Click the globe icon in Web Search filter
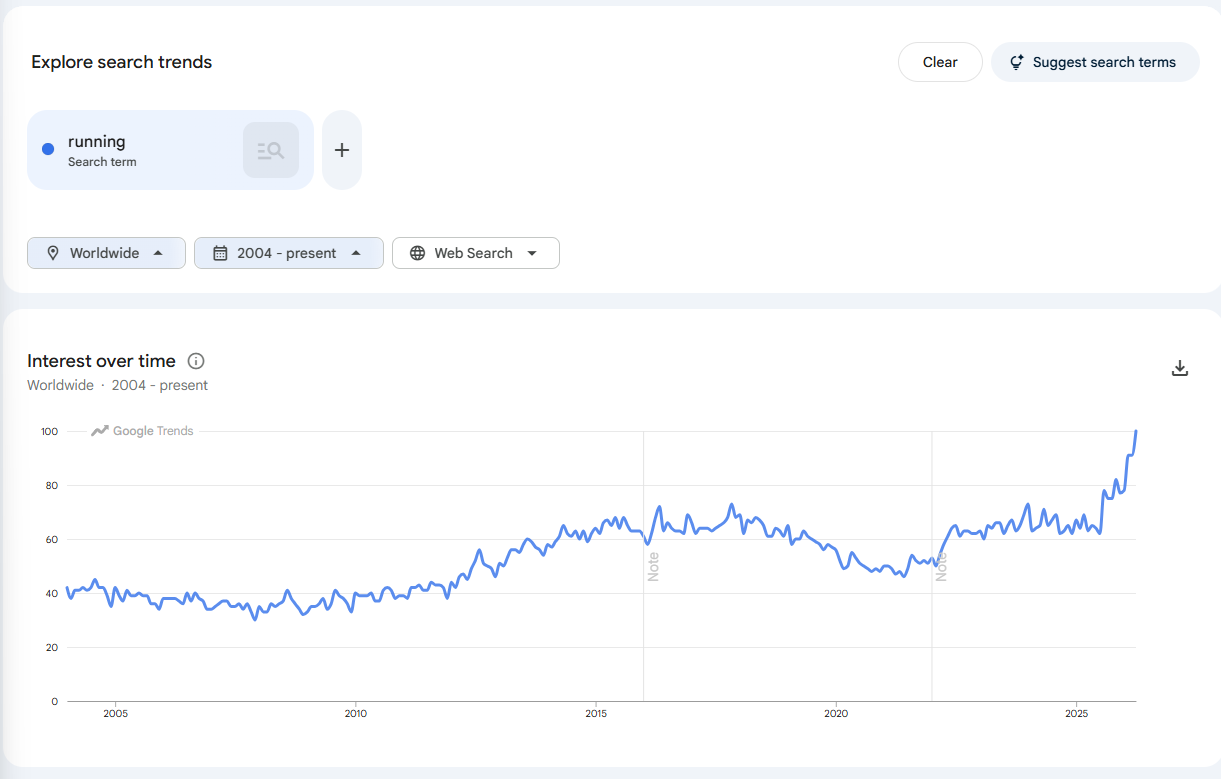 [x=417, y=253]
